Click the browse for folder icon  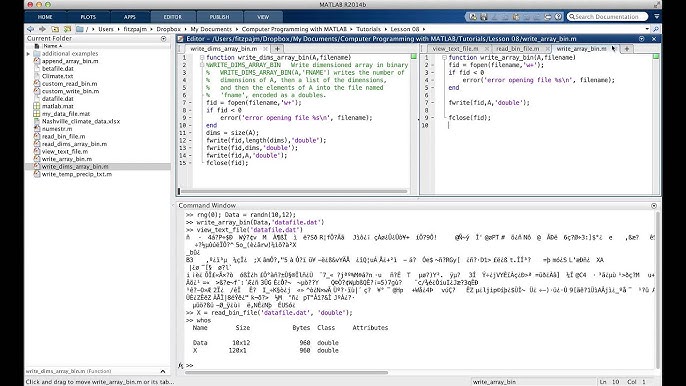(67, 29)
